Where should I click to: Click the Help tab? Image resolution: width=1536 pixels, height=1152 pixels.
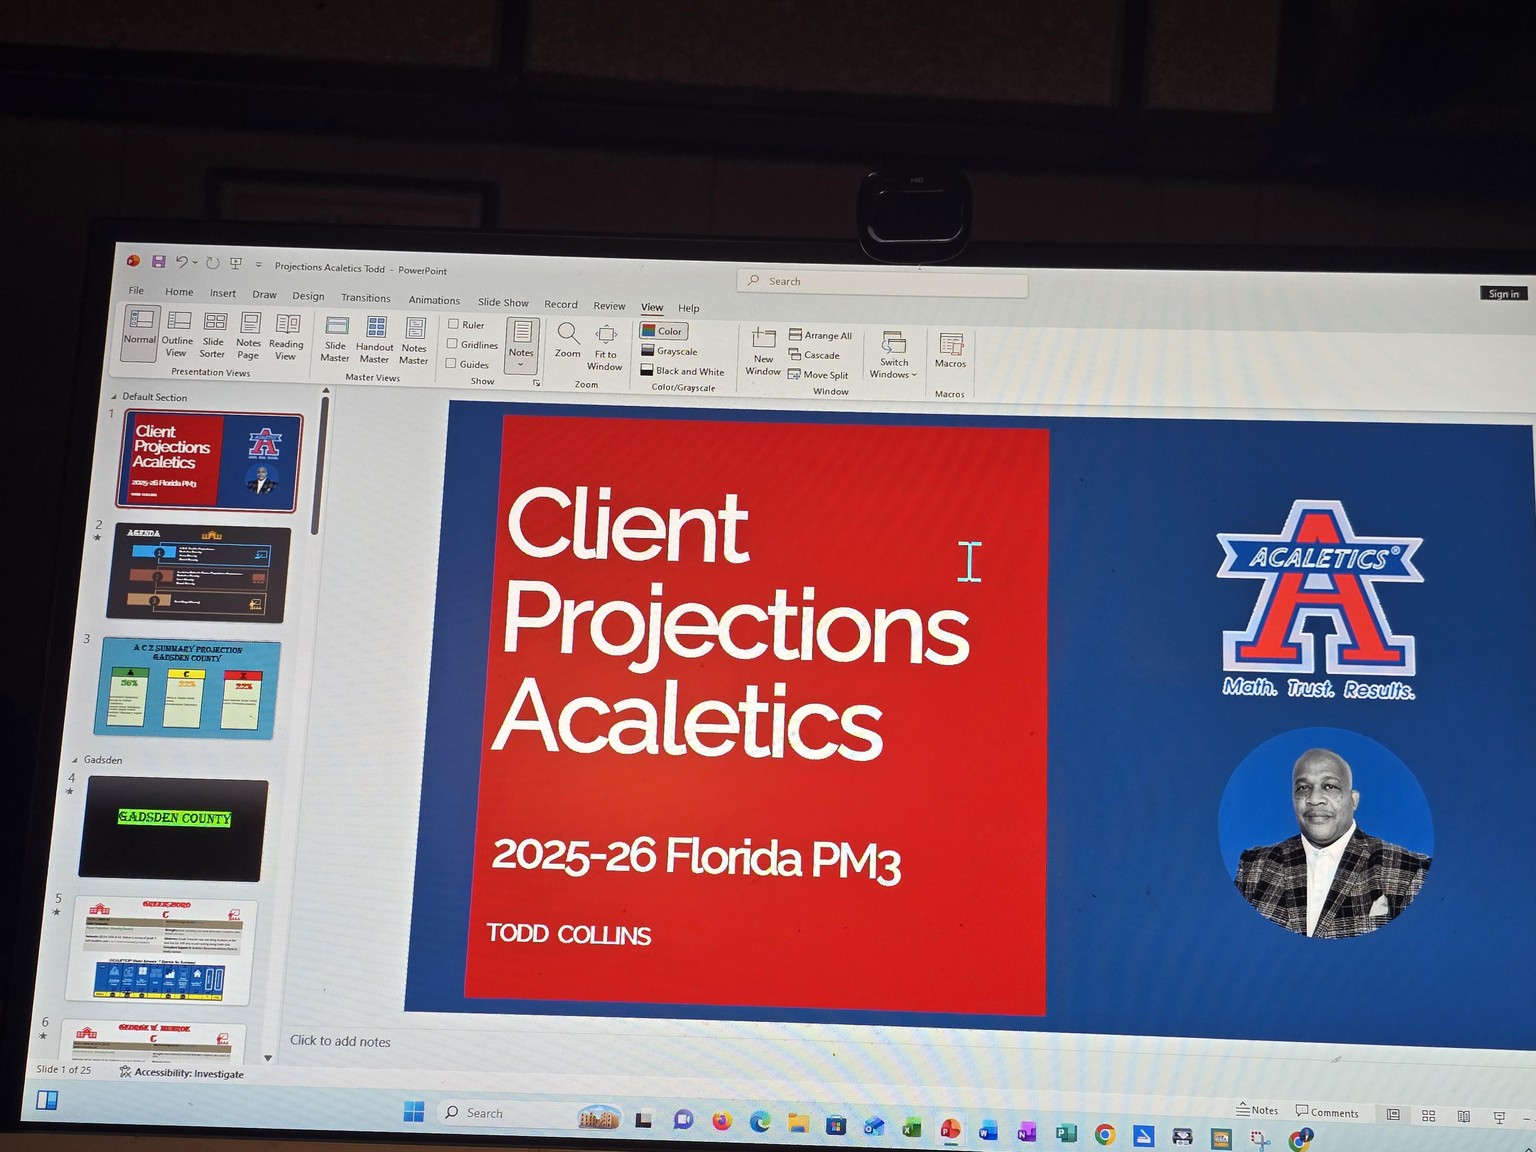pos(689,308)
